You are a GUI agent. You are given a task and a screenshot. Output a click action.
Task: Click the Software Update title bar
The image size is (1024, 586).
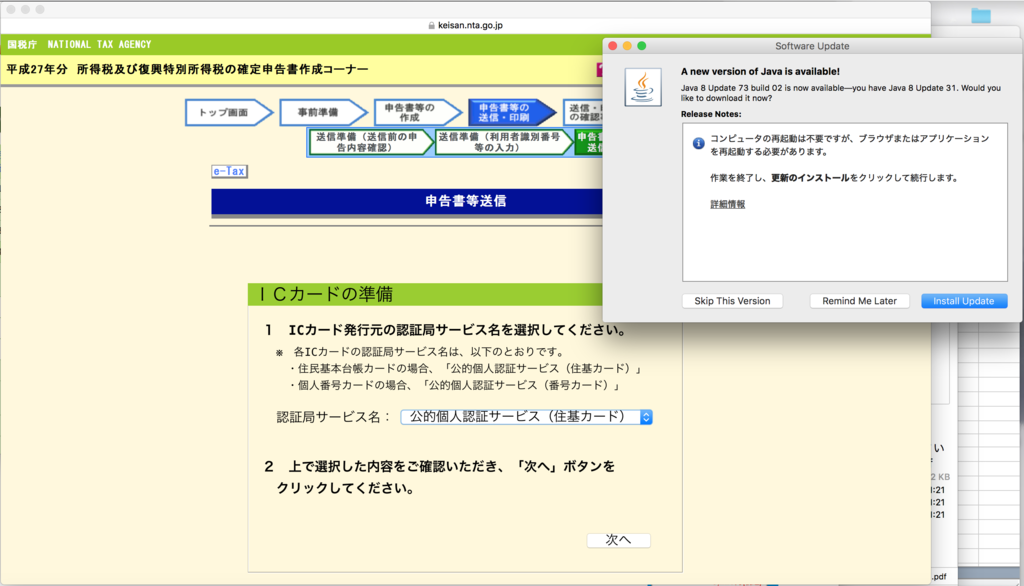812,46
